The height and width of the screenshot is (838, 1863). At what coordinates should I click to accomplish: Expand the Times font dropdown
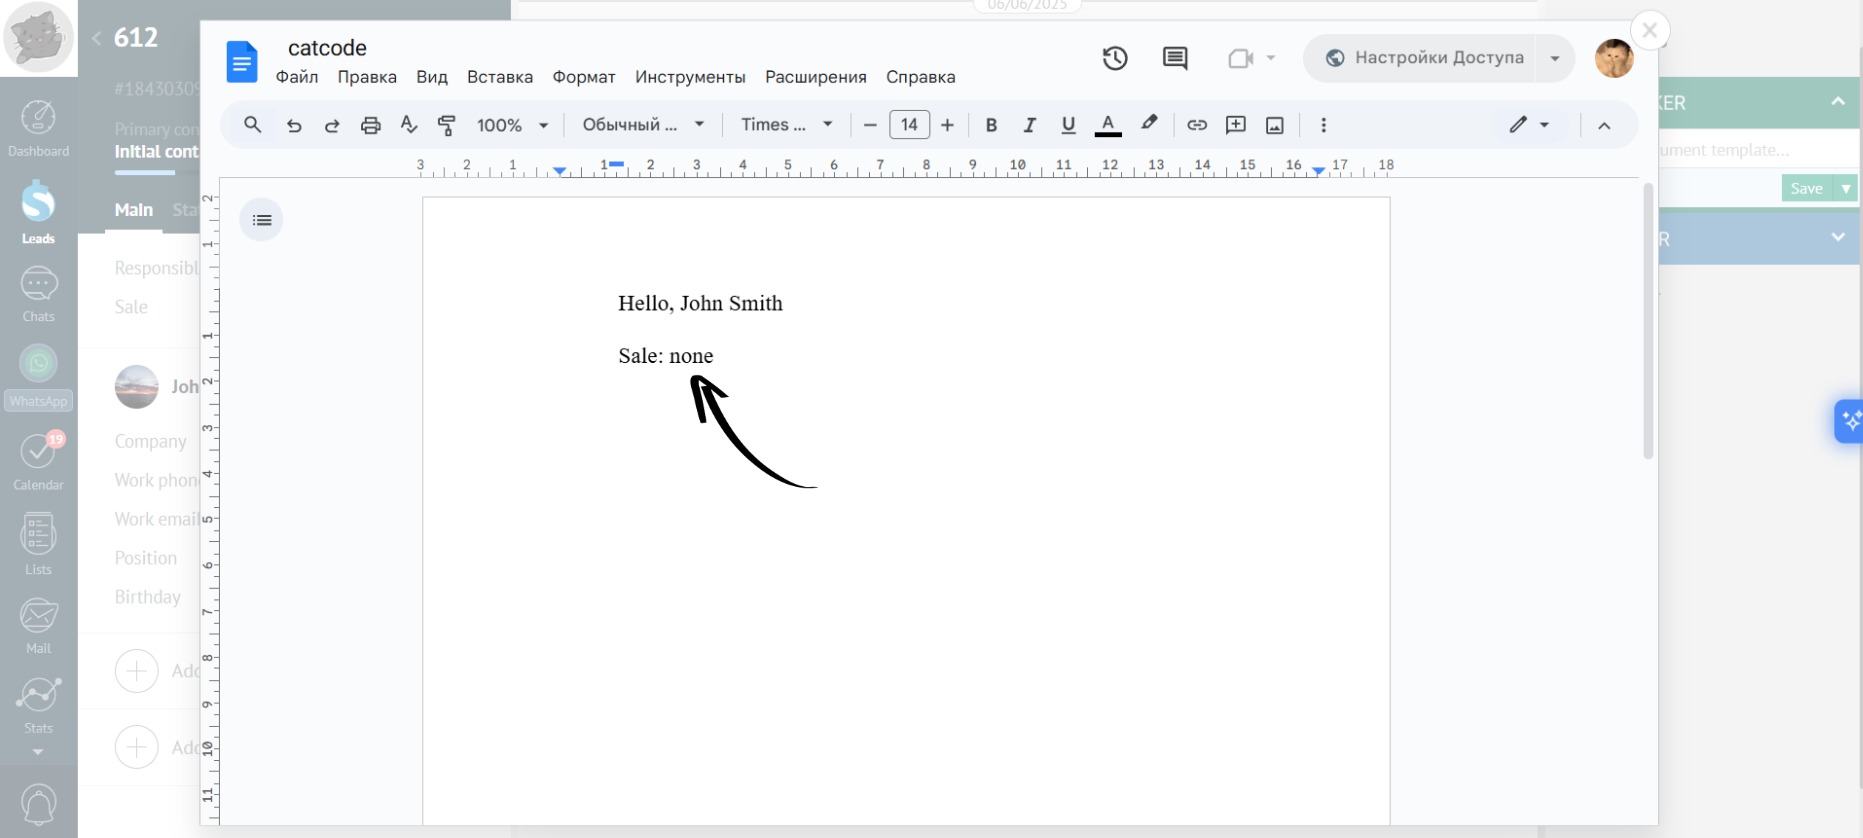pyautogui.click(x=786, y=125)
